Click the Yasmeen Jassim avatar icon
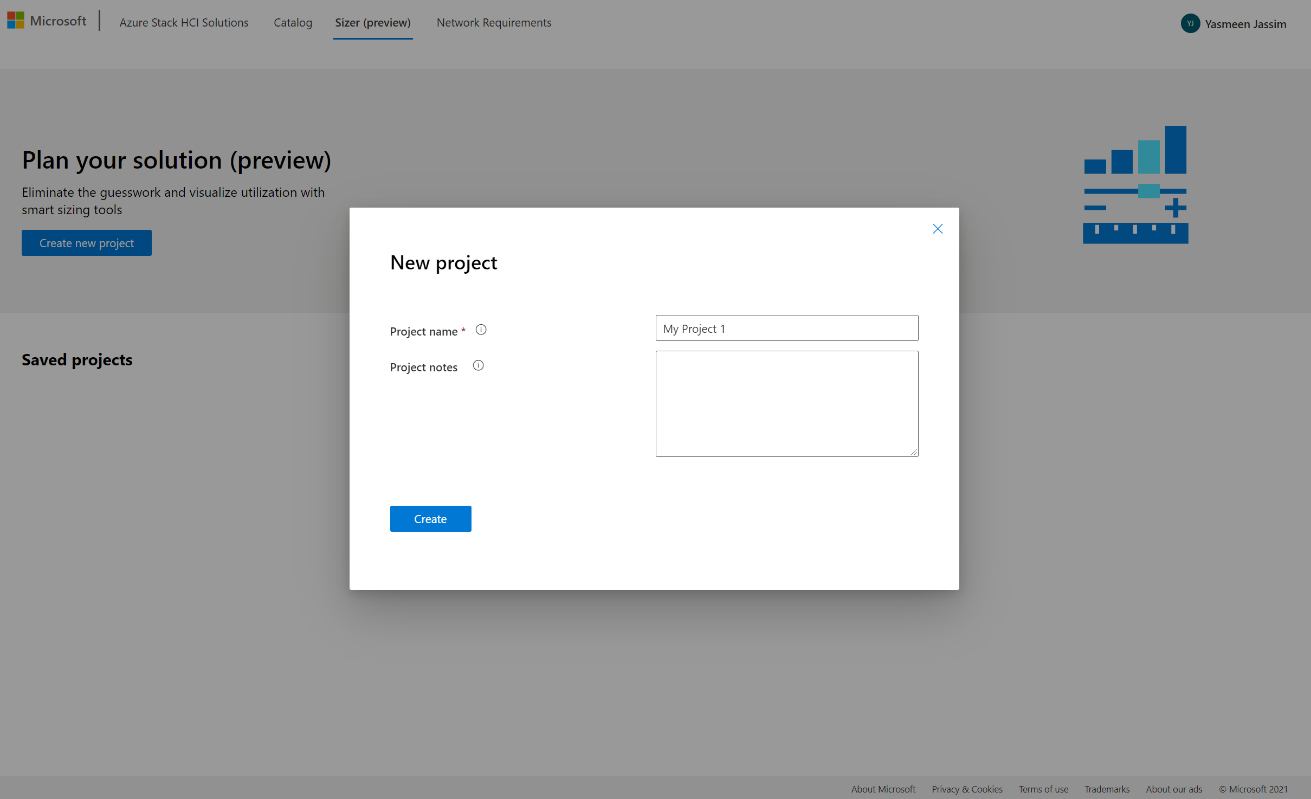 click(x=1190, y=23)
